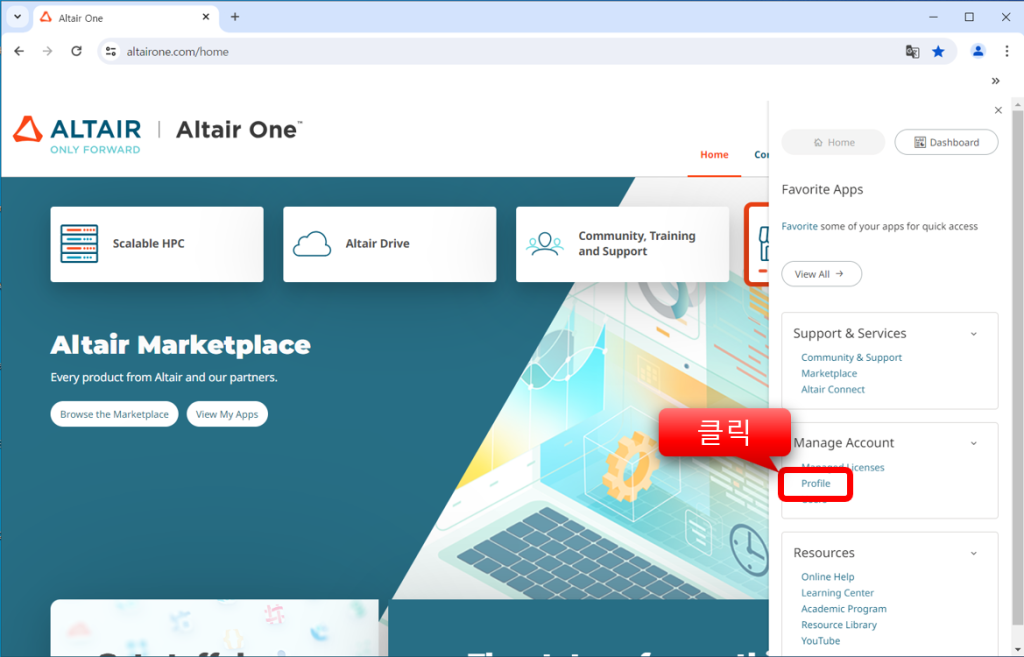Click the translate page icon
The height and width of the screenshot is (657, 1024).
pos(912,51)
